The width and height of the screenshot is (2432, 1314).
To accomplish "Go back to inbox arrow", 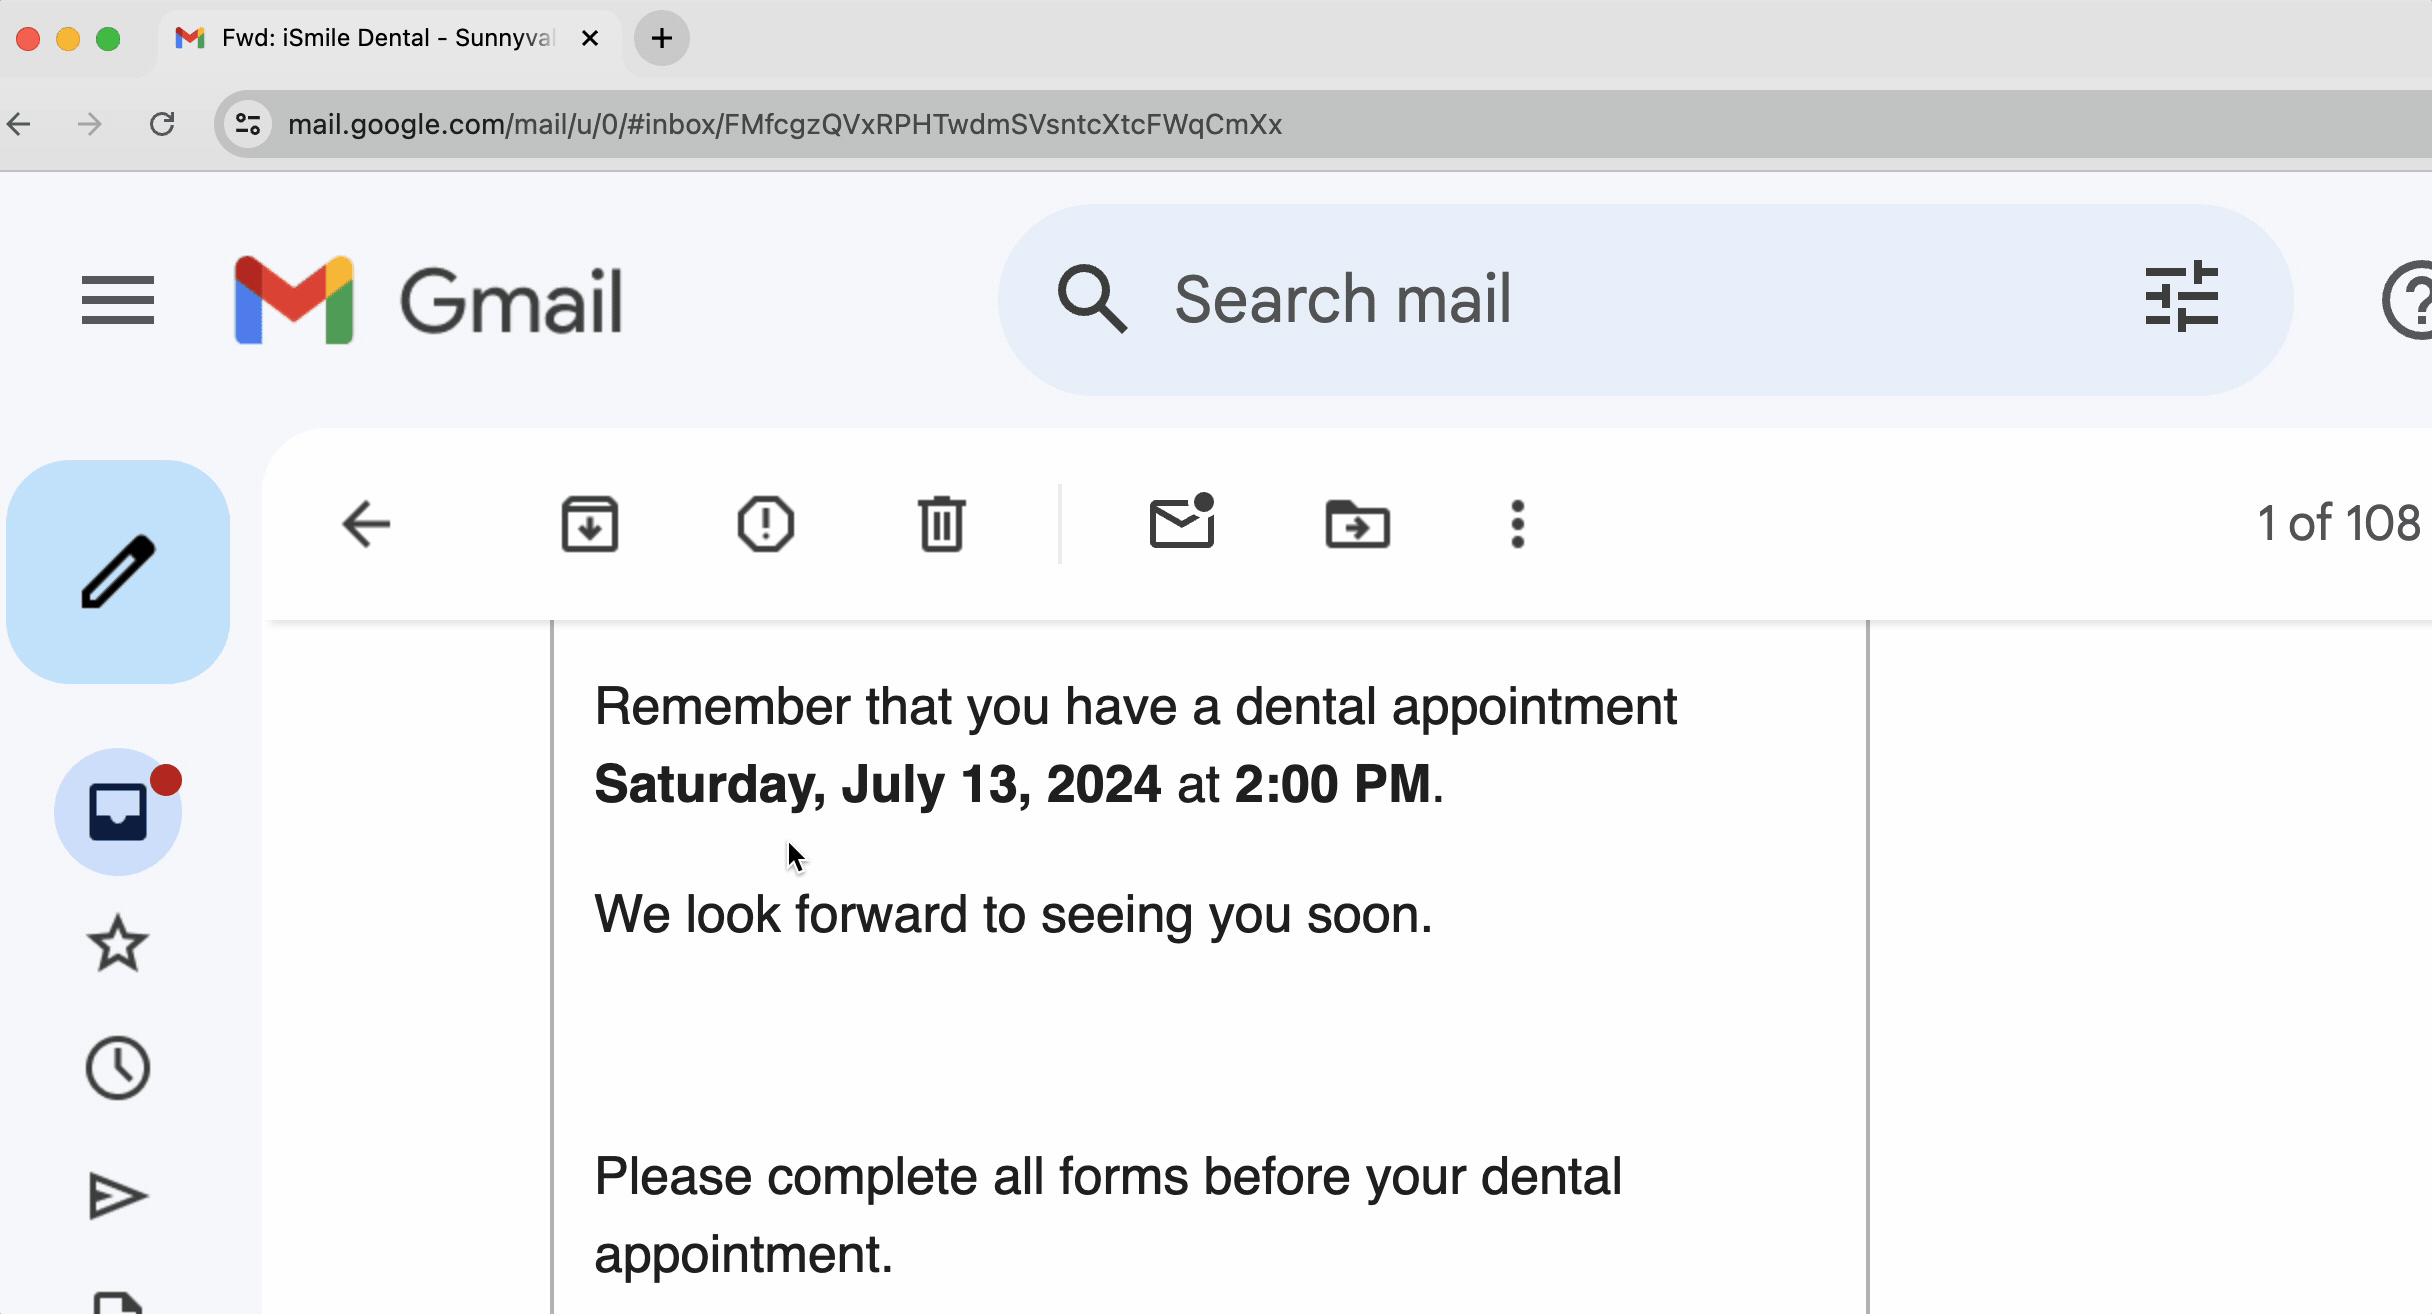I will pos(366,524).
